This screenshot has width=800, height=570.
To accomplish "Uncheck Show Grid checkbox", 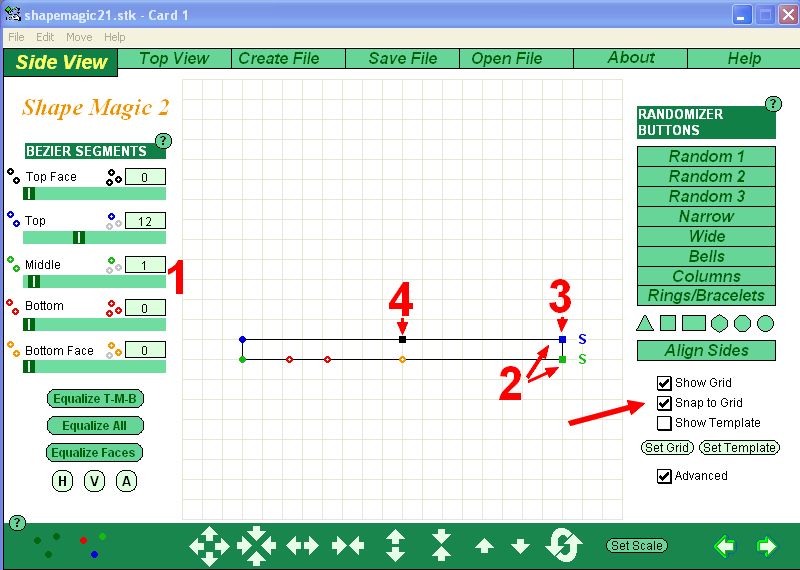I will coord(664,383).
